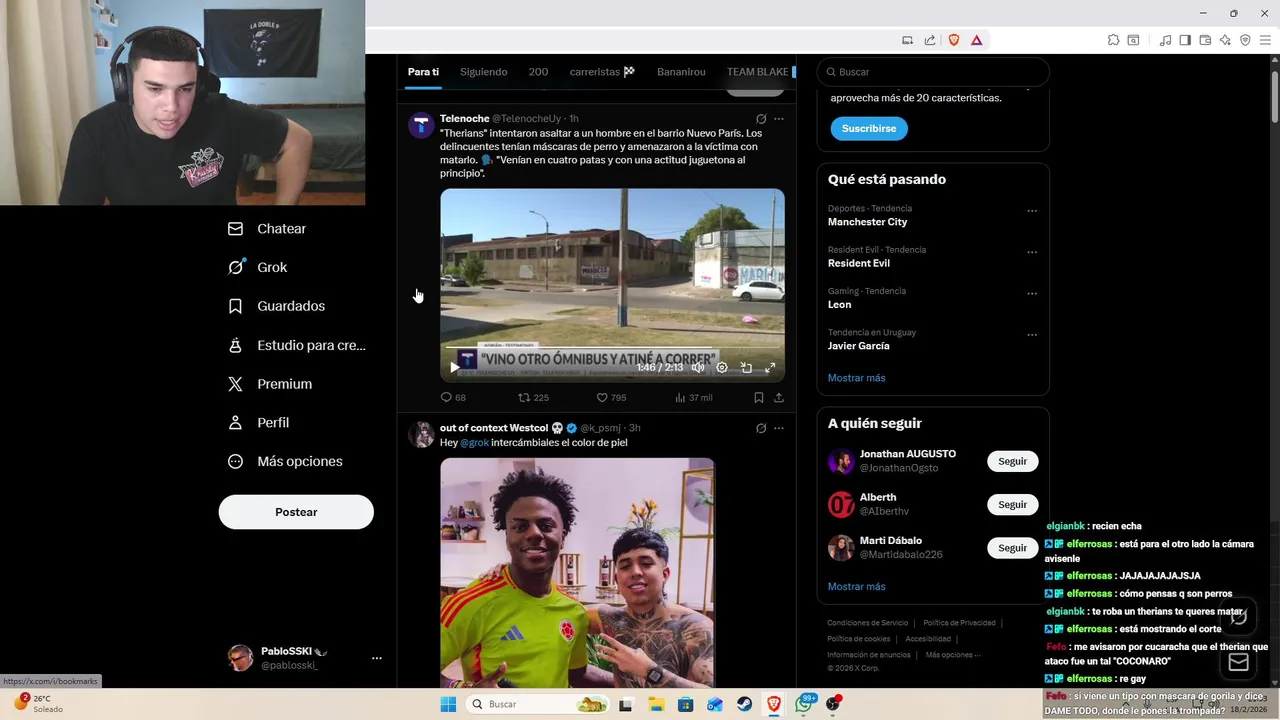Open out of context Westcol avatar
The height and width of the screenshot is (720, 1280).
pos(421,435)
